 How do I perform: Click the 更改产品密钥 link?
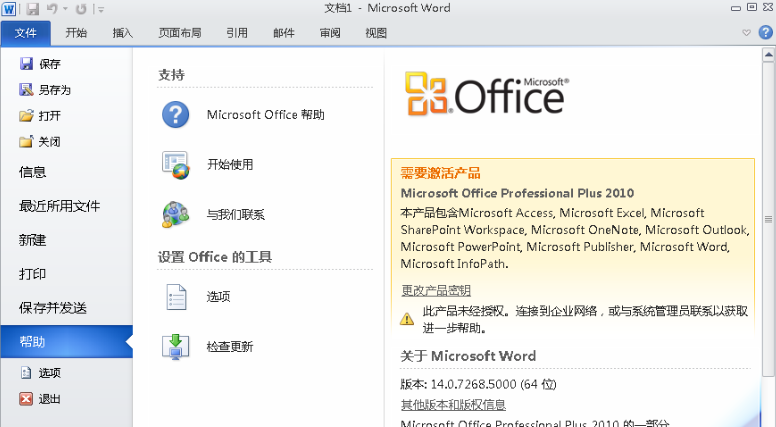click(436, 290)
